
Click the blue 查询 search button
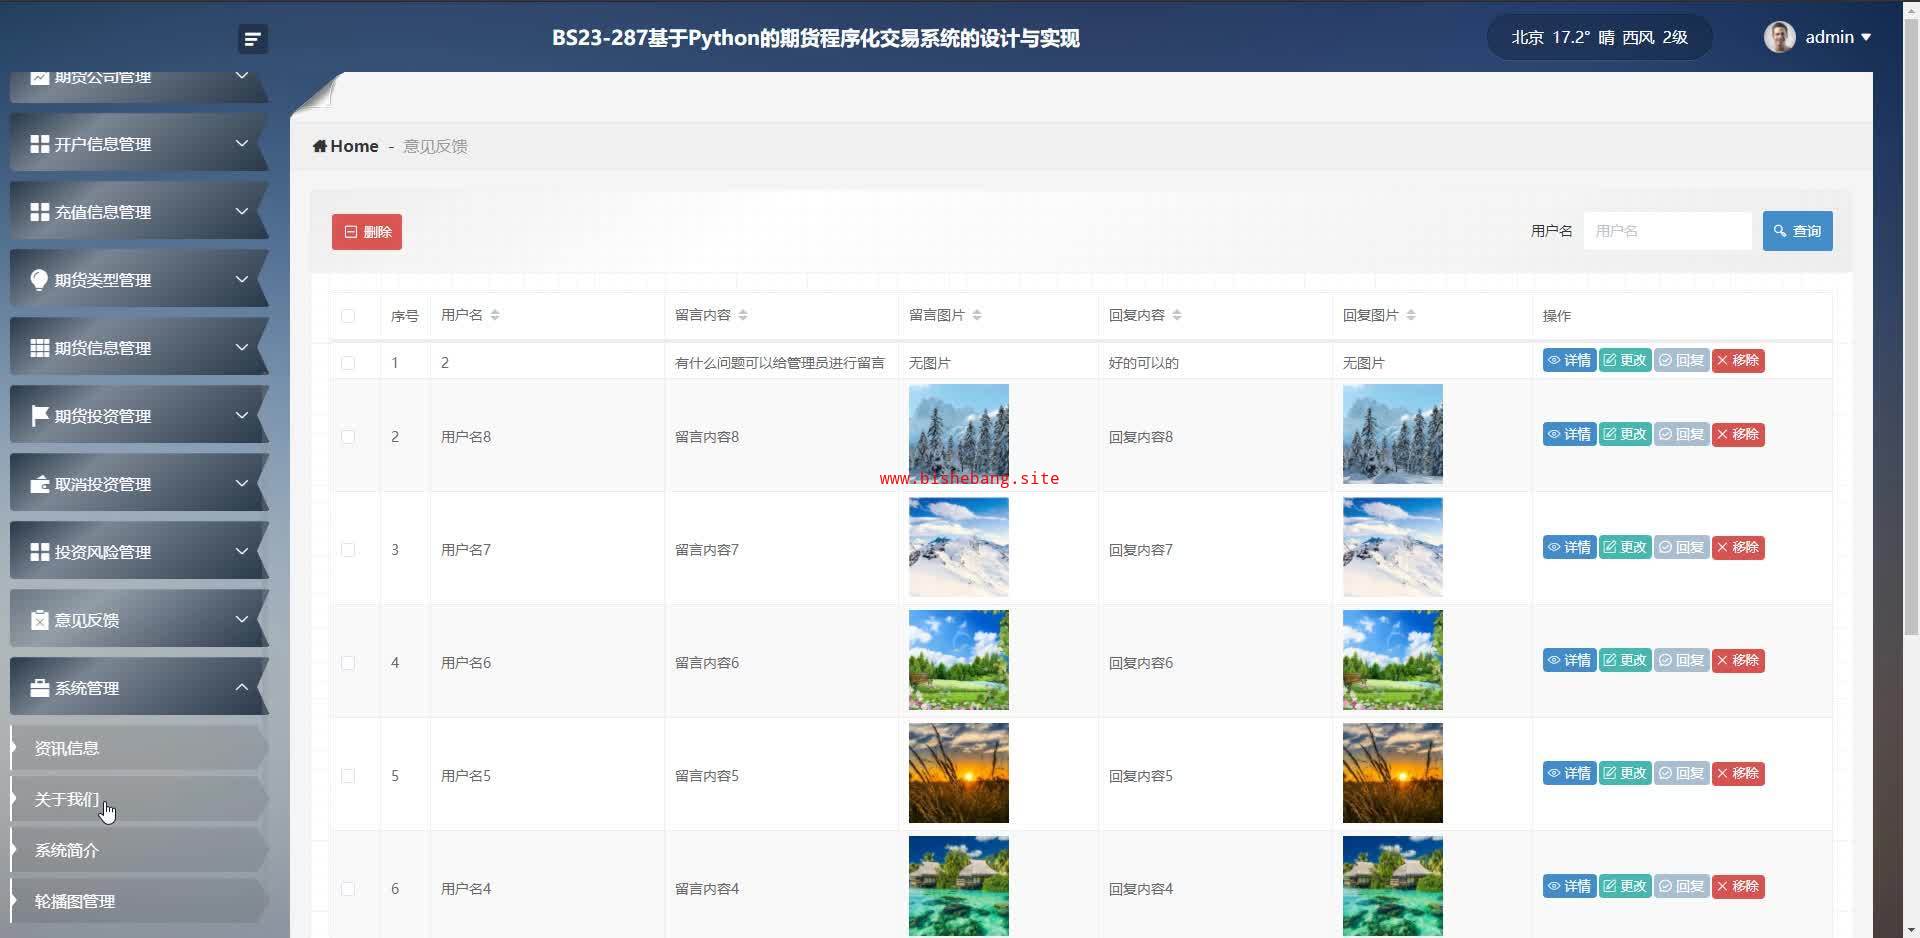click(1797, 231)
